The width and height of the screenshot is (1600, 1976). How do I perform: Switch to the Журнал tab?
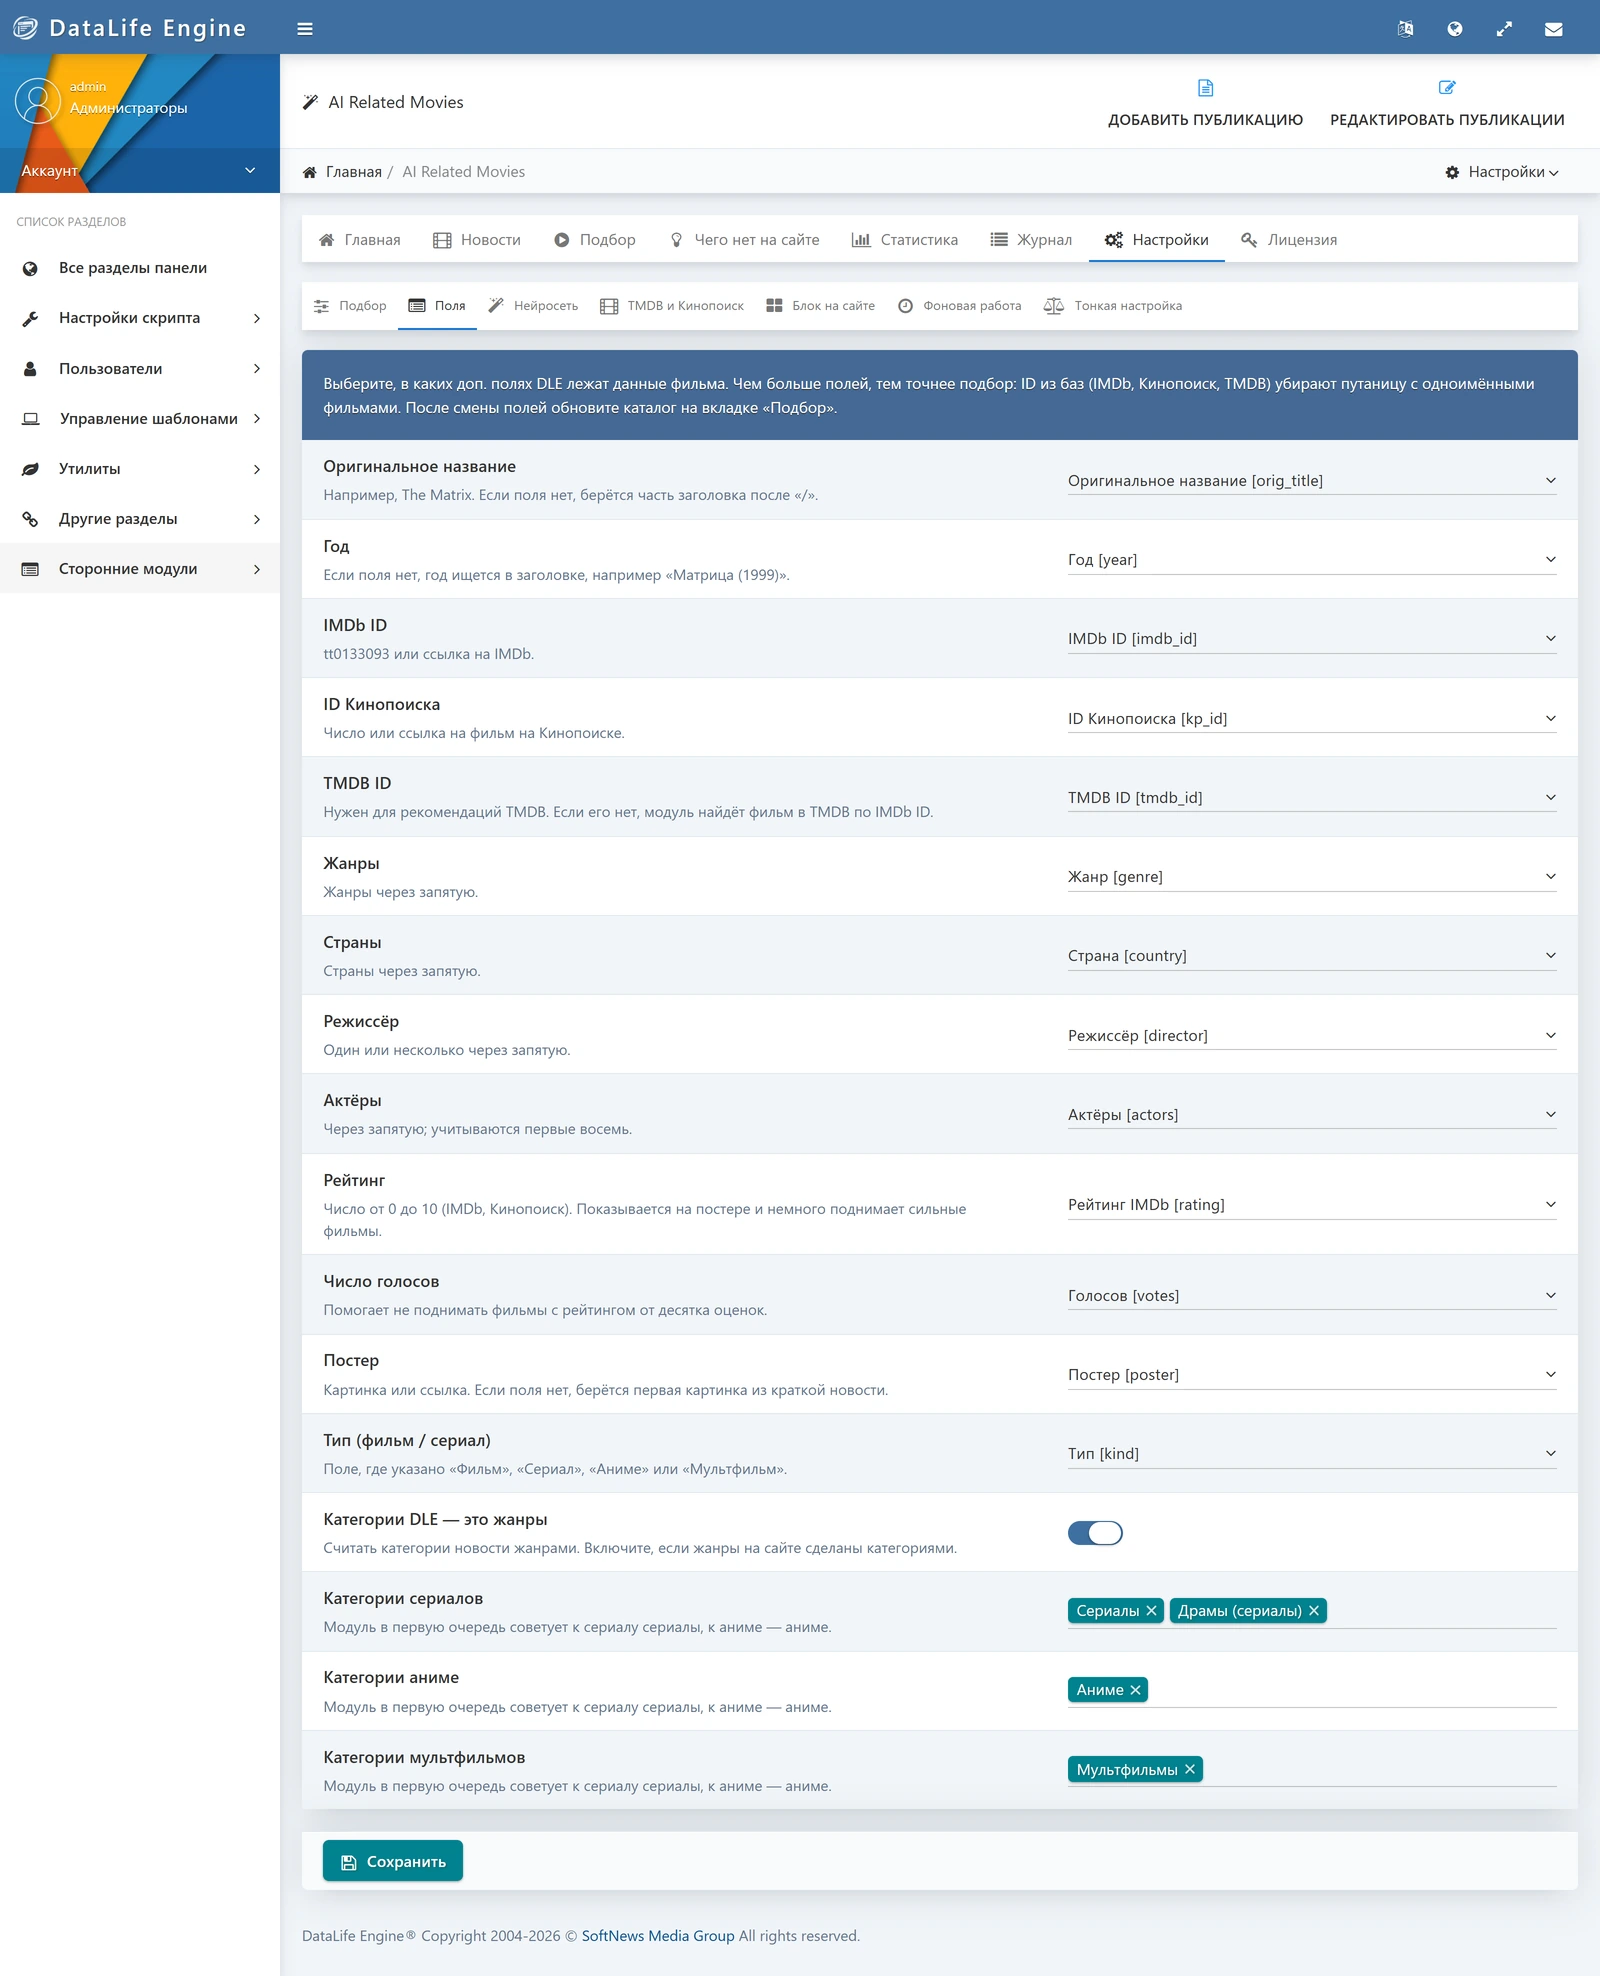coord(1031,240)
